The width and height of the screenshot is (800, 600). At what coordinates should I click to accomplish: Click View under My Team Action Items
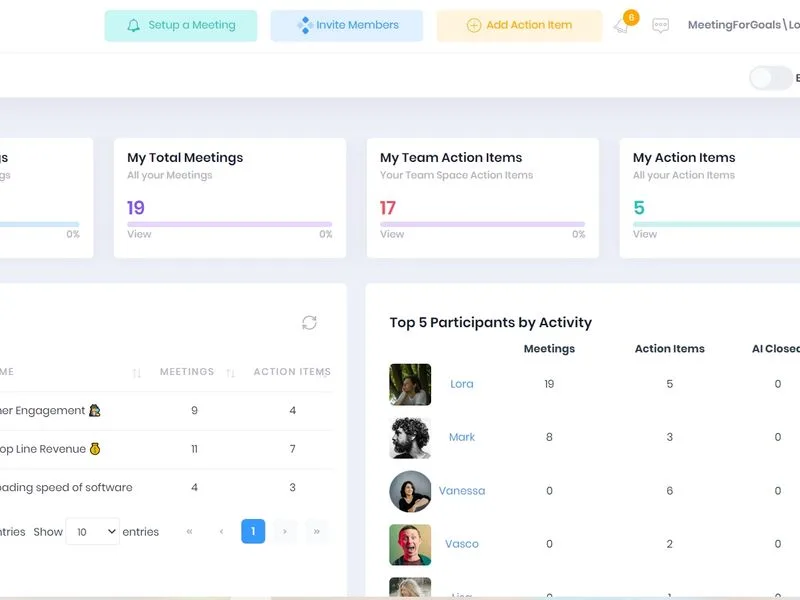point(392,234)
